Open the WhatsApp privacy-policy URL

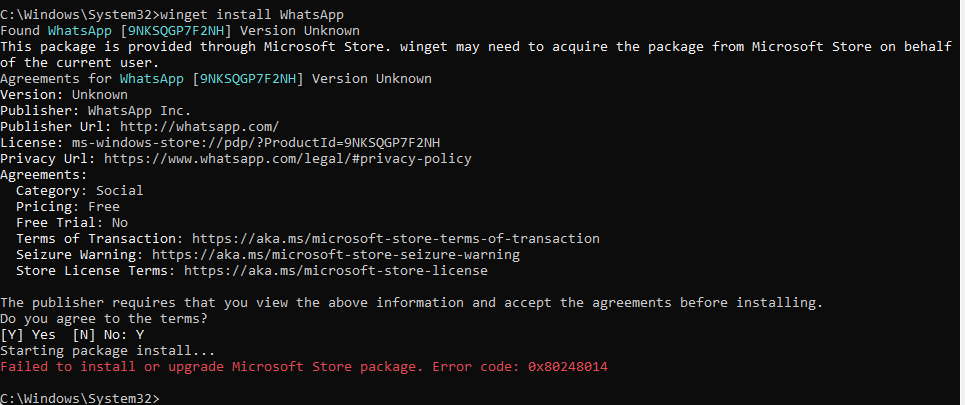click(x=287, y=159)
